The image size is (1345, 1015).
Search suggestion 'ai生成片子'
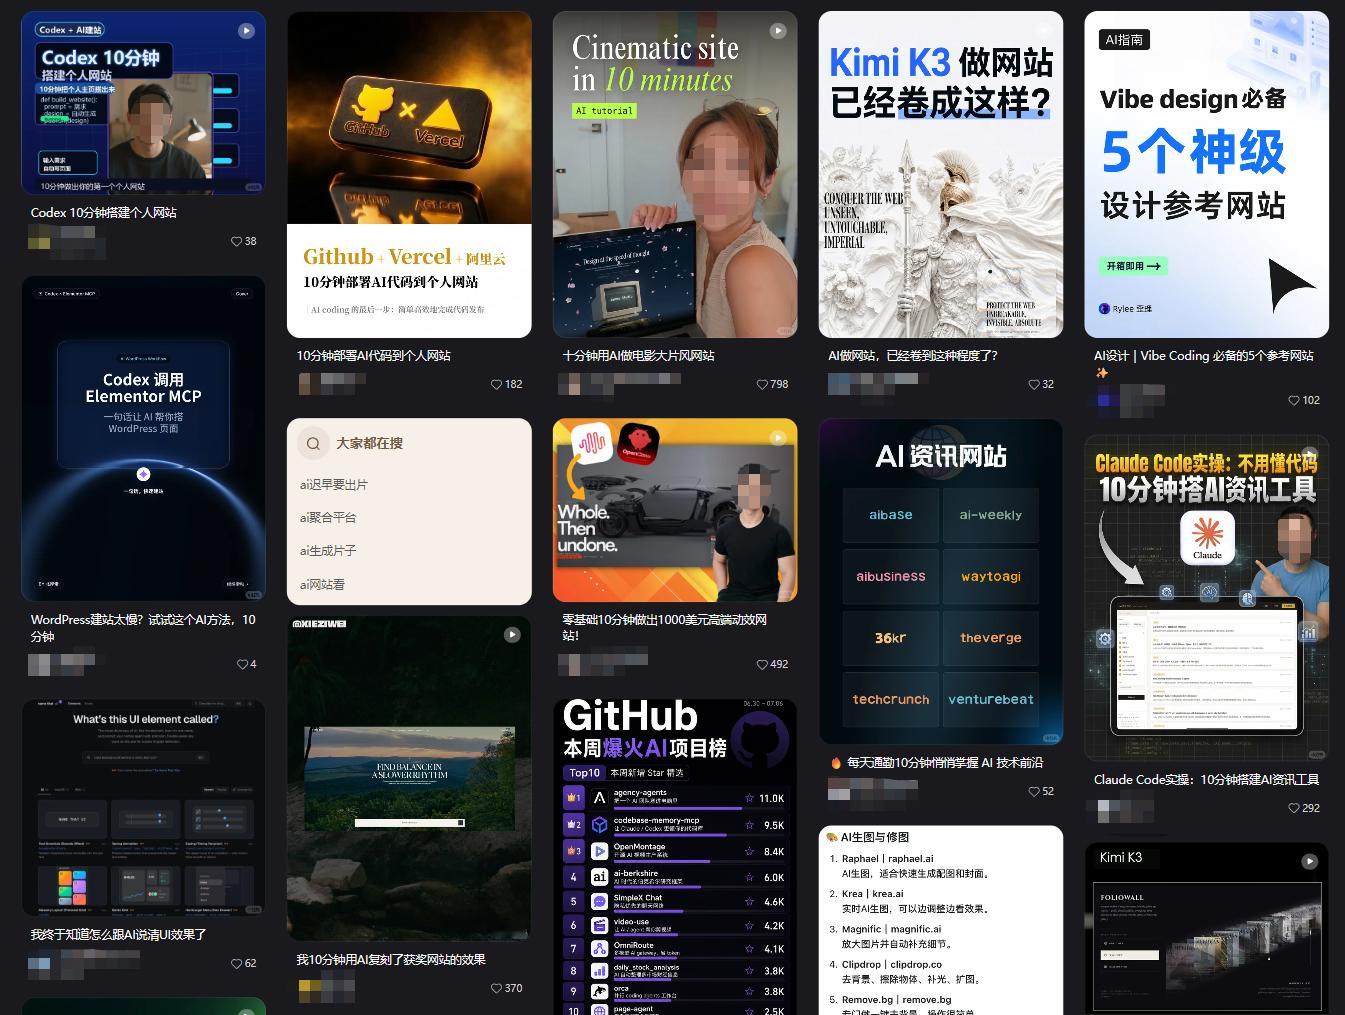328,551
